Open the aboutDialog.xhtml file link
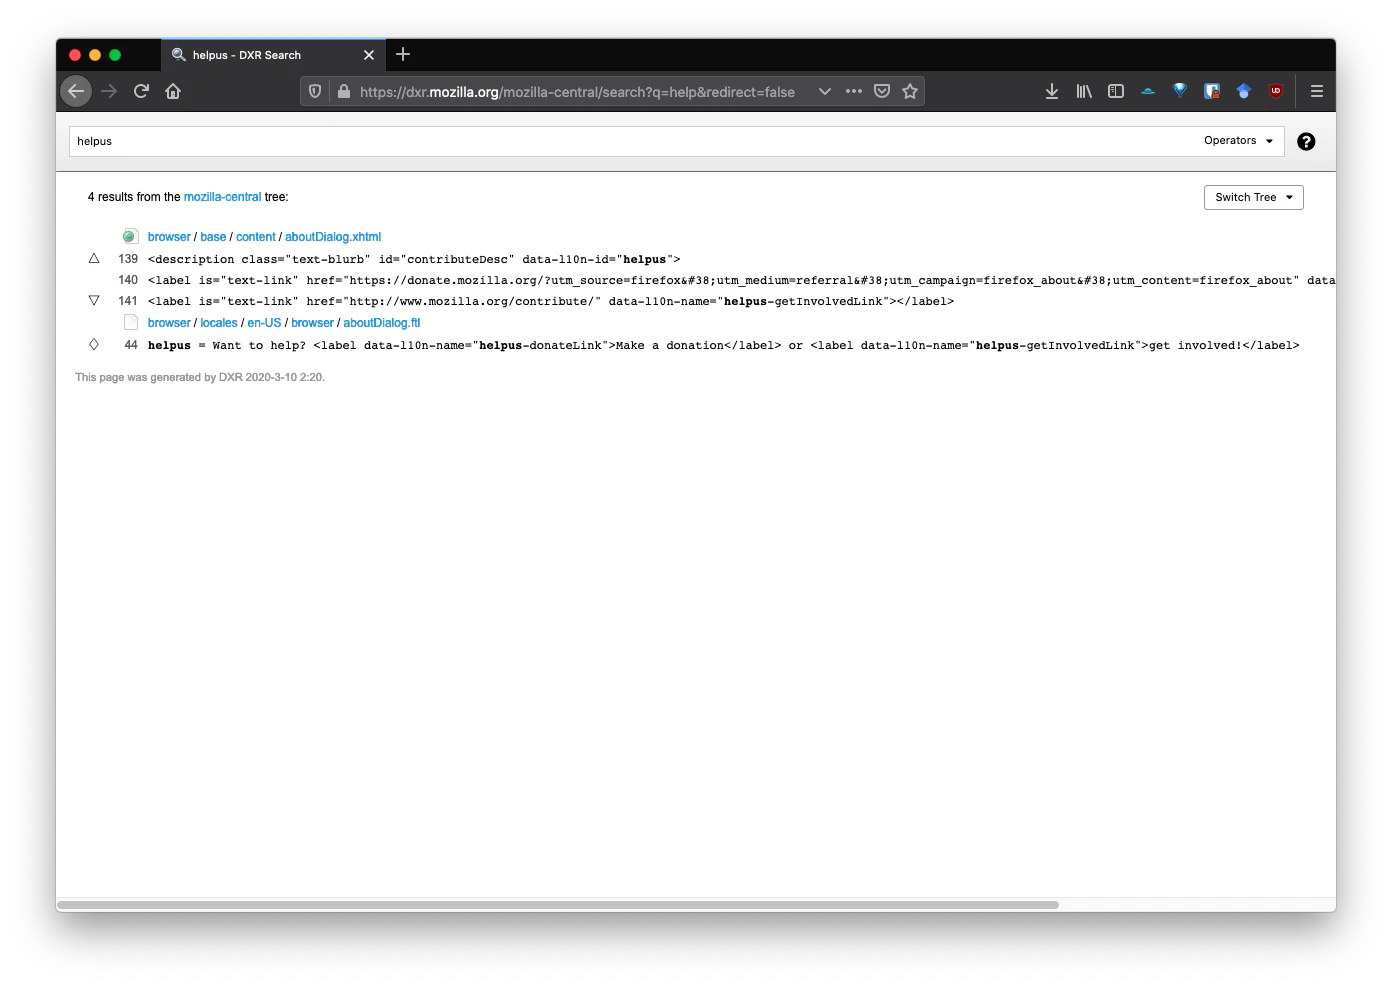The width and height of the screenshot is (1392, 986). tap(333, 237)
